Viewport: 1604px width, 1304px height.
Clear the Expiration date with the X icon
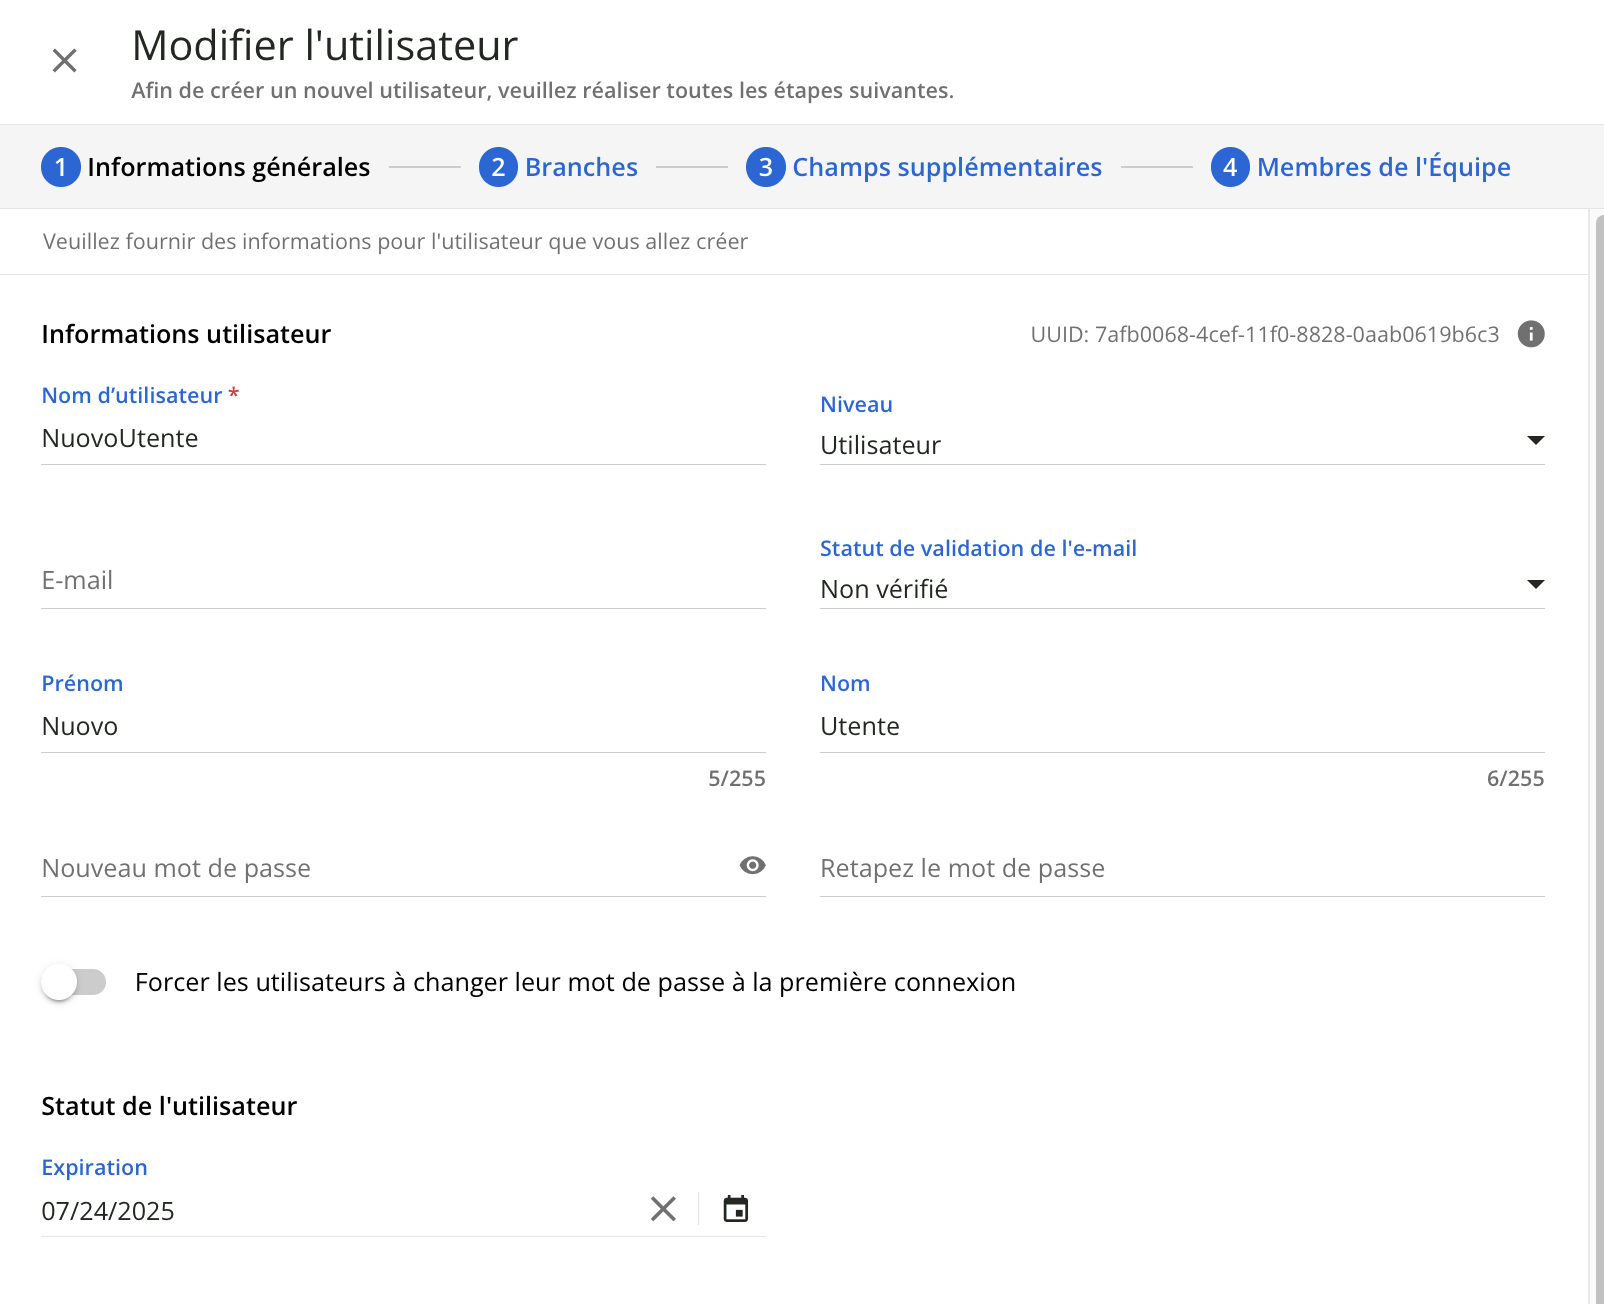(661, 1209)
